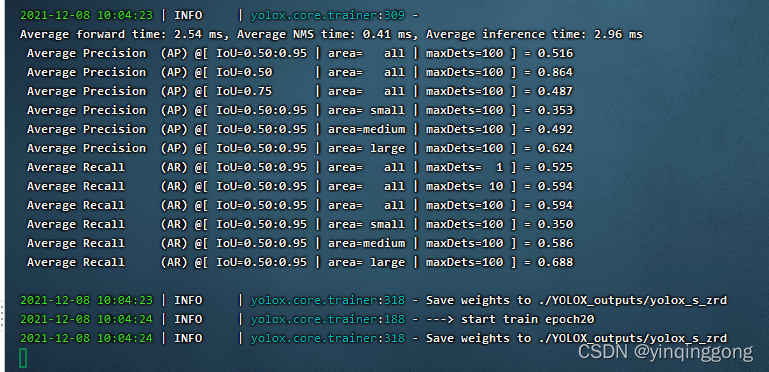Click the first yolox.core.trainer:318 log source
This screenshot has height=372, width=769.
pos(328,300)
